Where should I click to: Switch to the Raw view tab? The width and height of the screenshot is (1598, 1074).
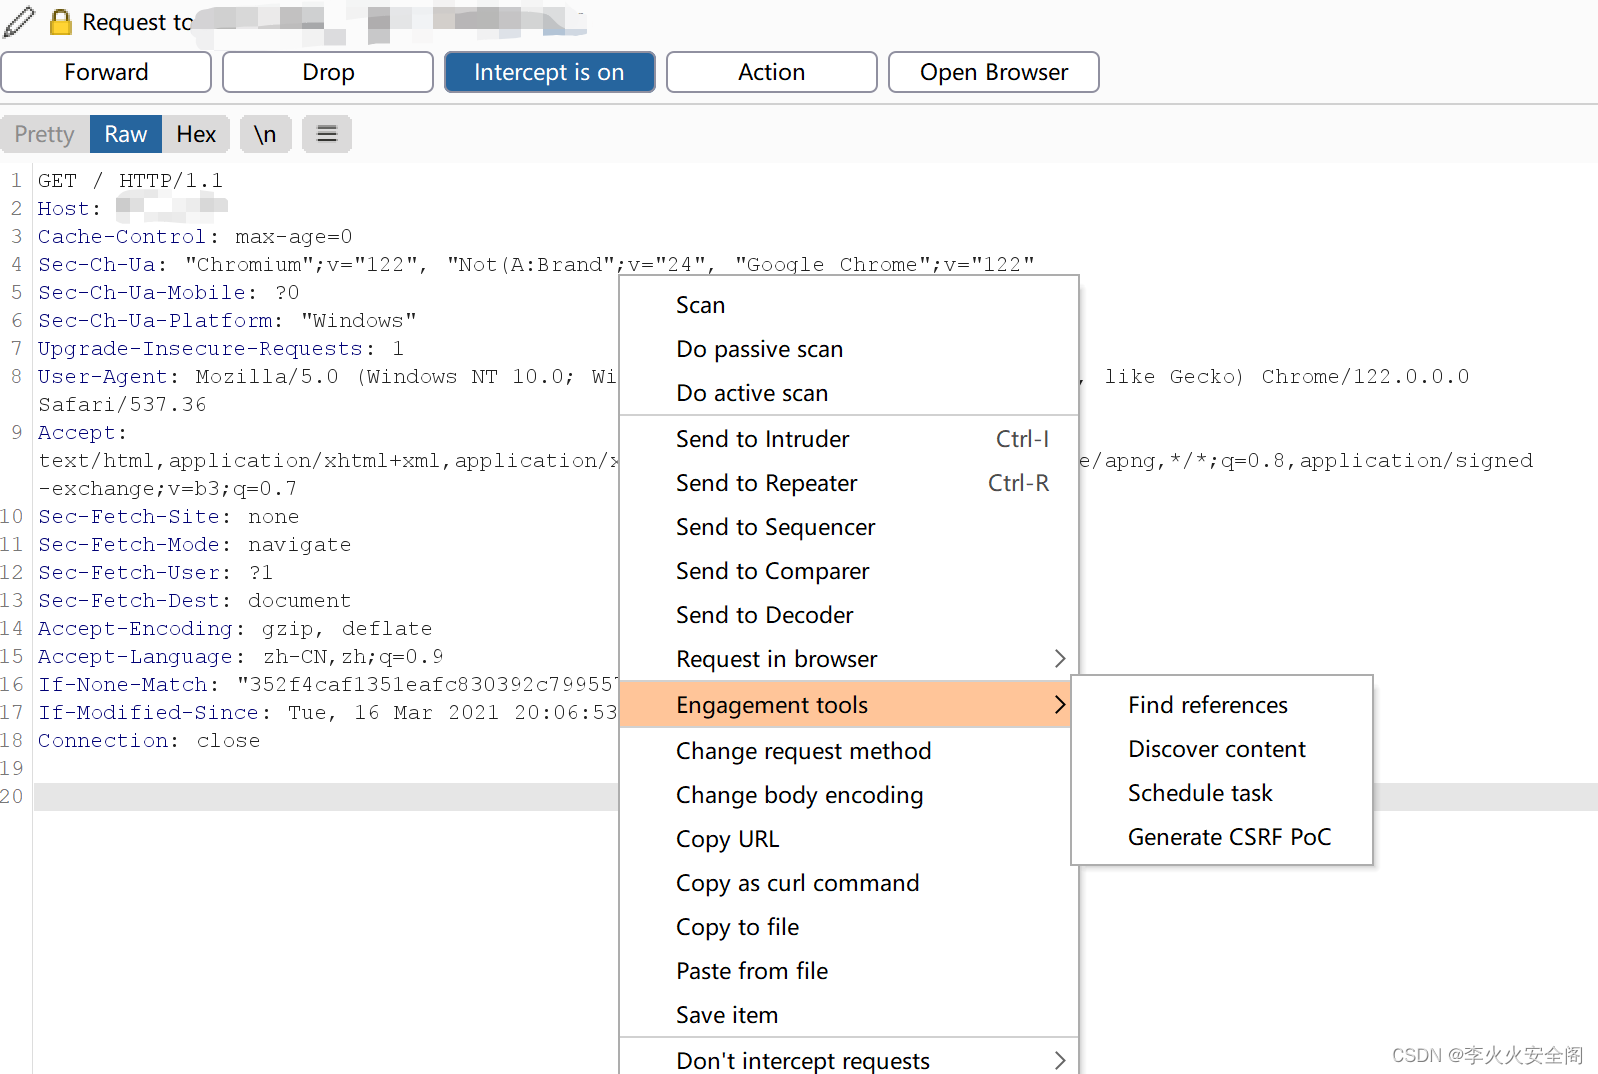pos(126,134)
